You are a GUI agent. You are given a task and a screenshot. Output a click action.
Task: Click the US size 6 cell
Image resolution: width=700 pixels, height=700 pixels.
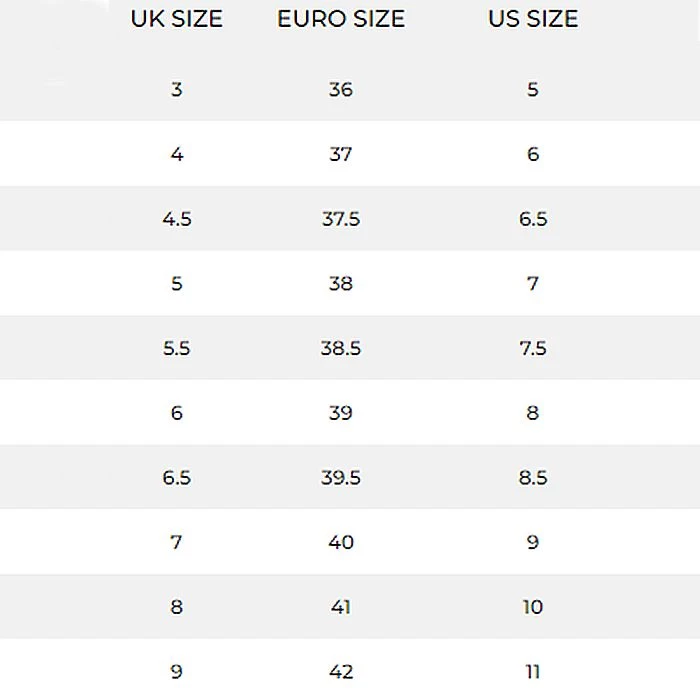tap(533, 154)
